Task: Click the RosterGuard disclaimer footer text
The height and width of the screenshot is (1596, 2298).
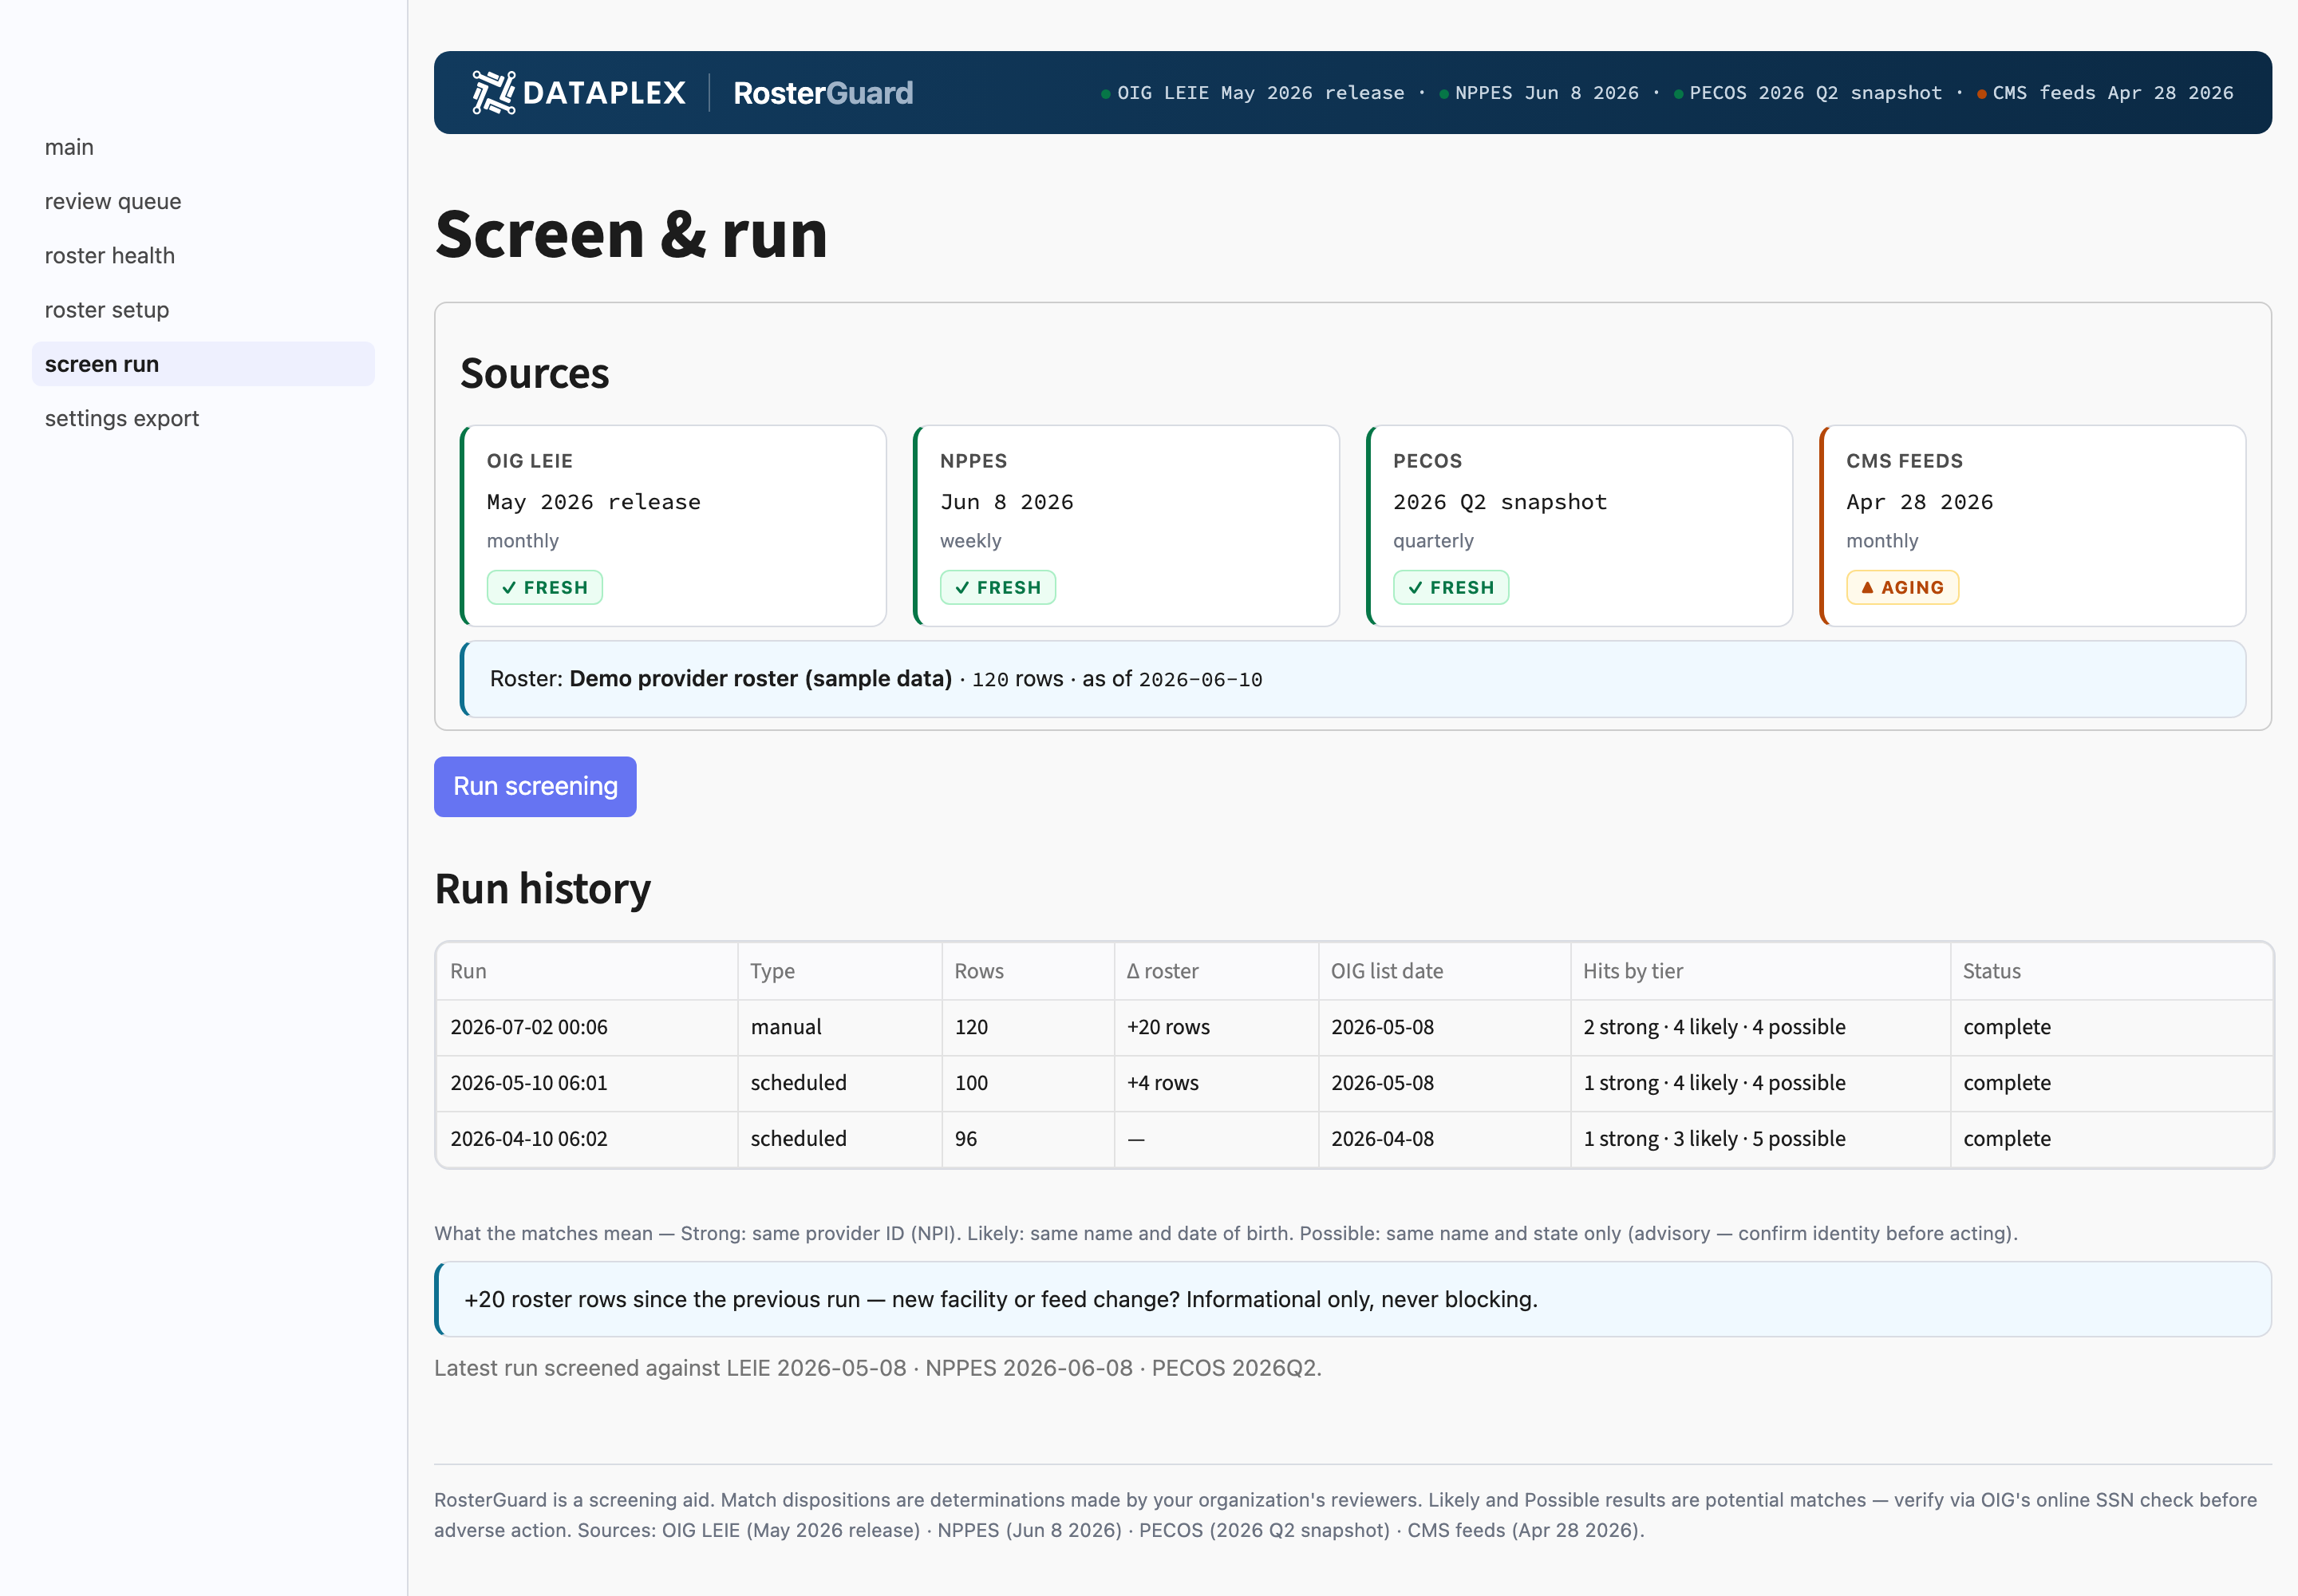Action: (x=1346, y=1515)
